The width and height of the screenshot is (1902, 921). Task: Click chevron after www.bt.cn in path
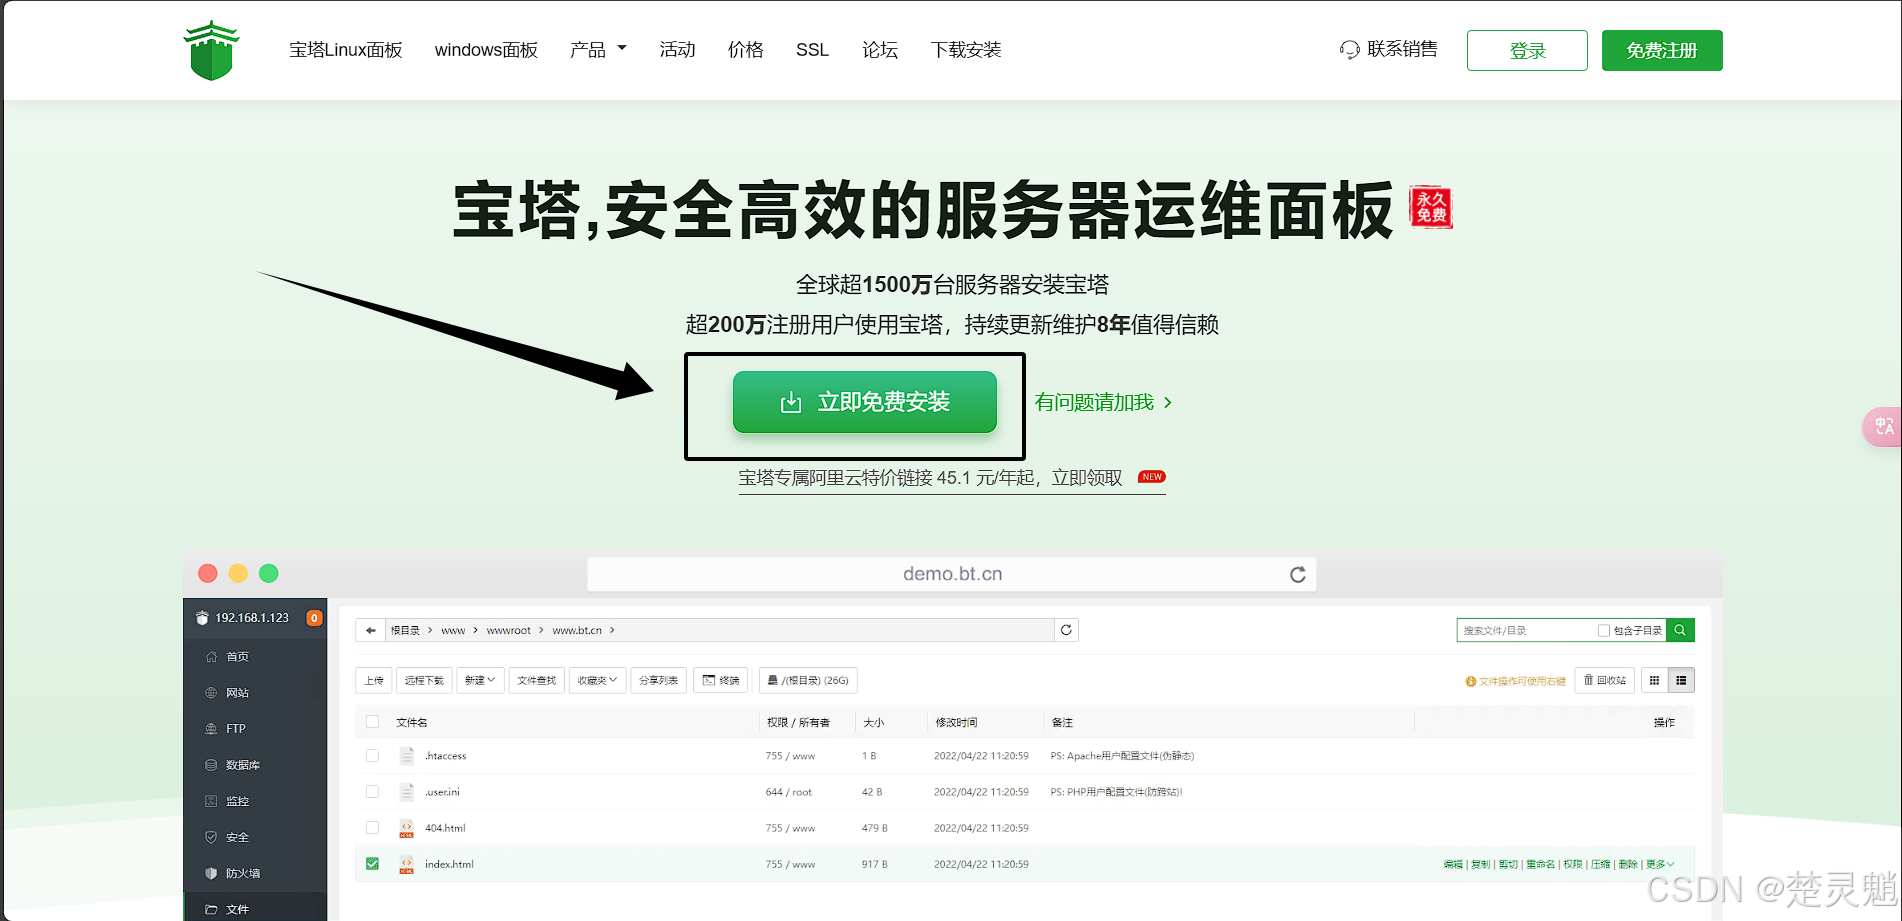(612, 630)
